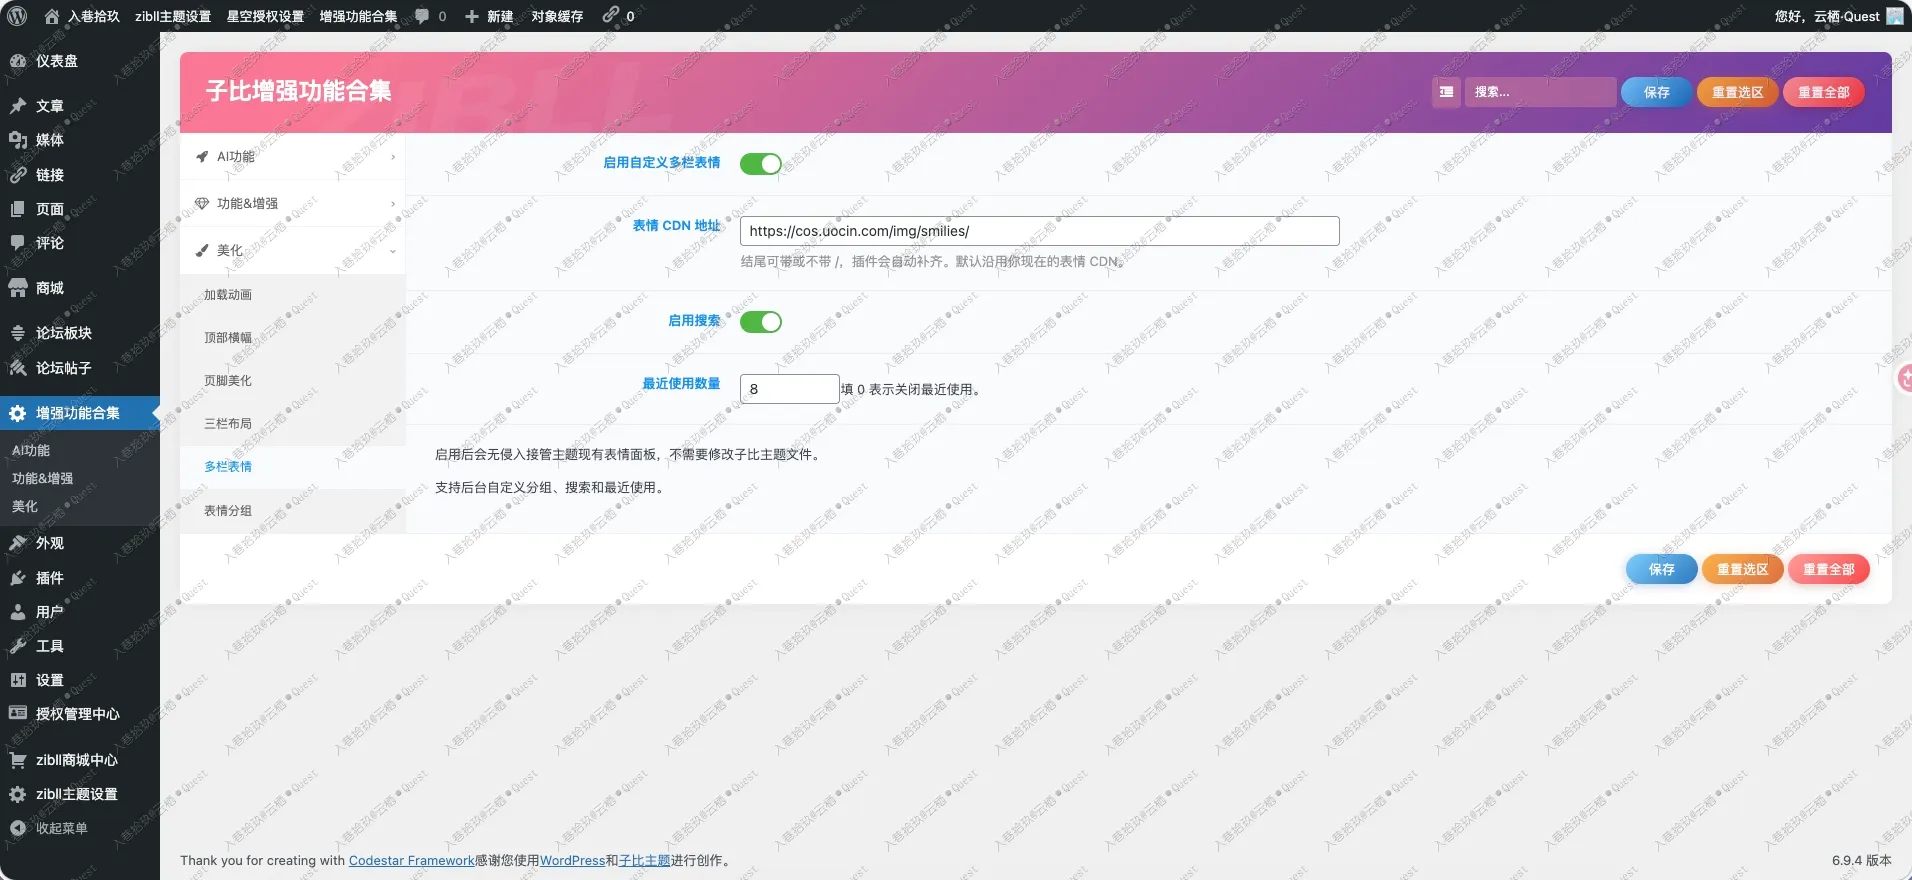Image resolution: width=1912 pixels, height=880 pixels.
Task: Open the zibll商城中心 cart icon
Action: point(18,760)
